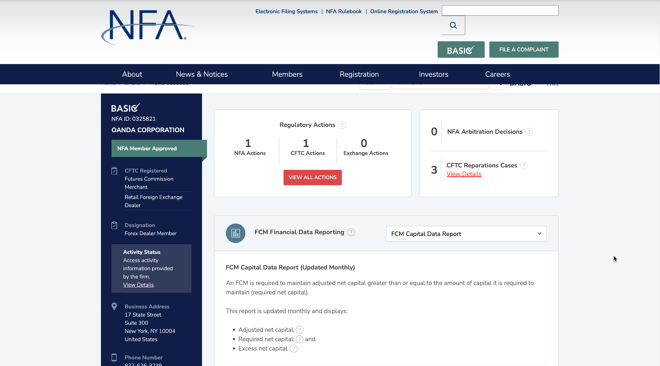Open Online Registration System link
The height and width of the screenshot is (366, 660).
click(x=404, y=11)
